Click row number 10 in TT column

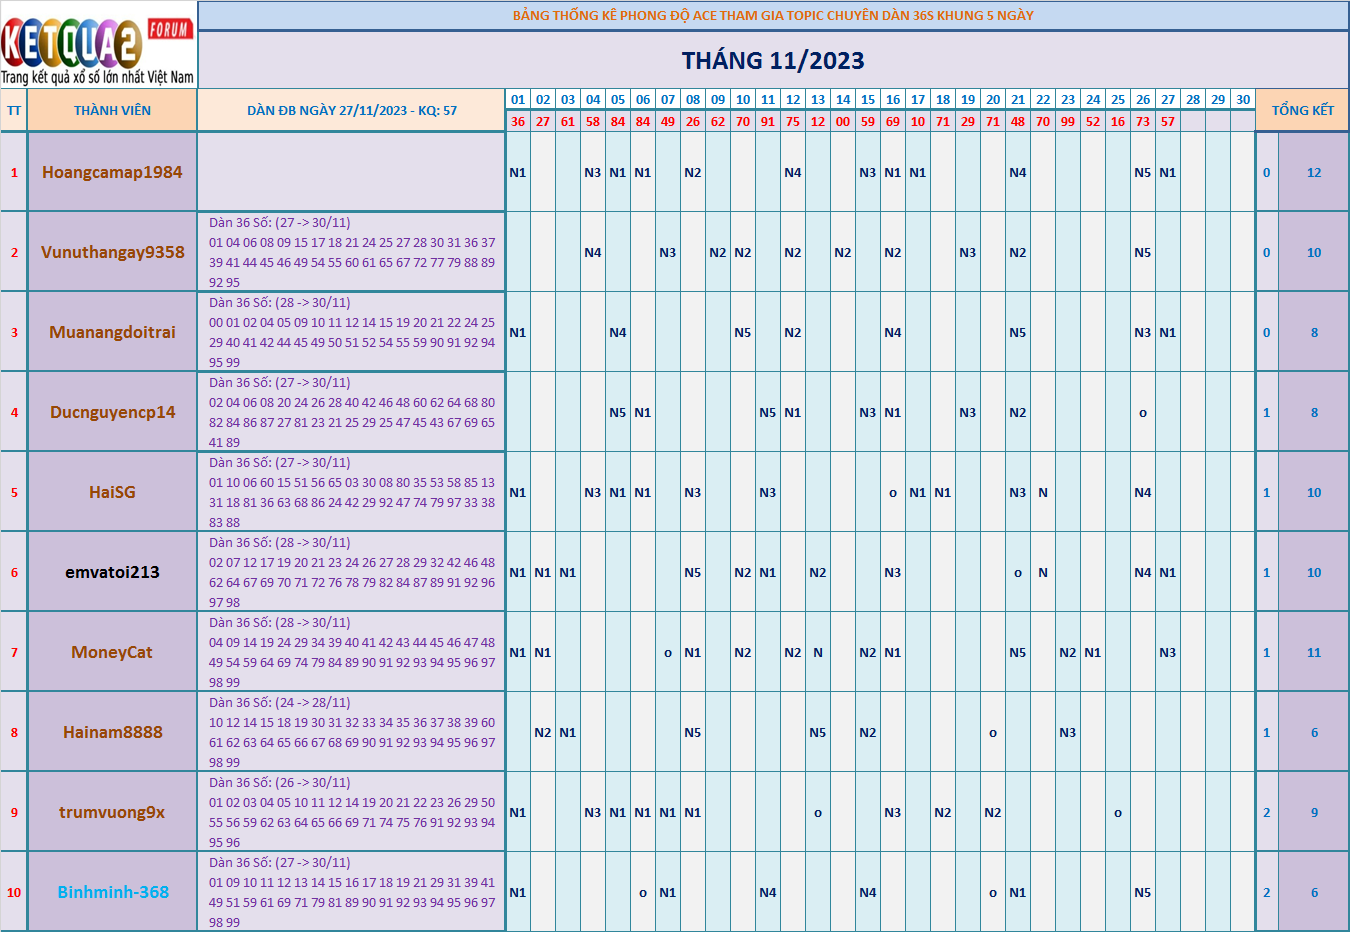point(14,892)
